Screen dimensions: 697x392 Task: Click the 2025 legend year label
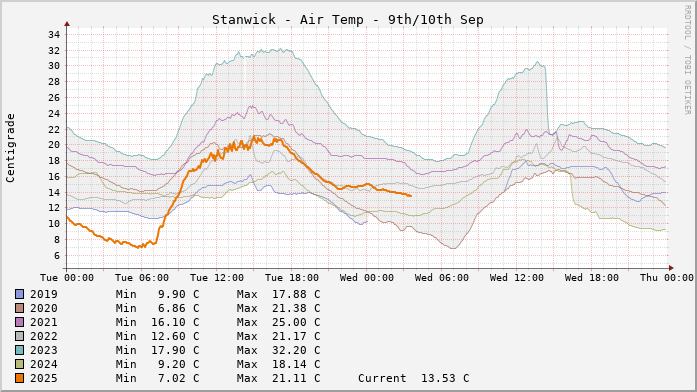[44, 378]
